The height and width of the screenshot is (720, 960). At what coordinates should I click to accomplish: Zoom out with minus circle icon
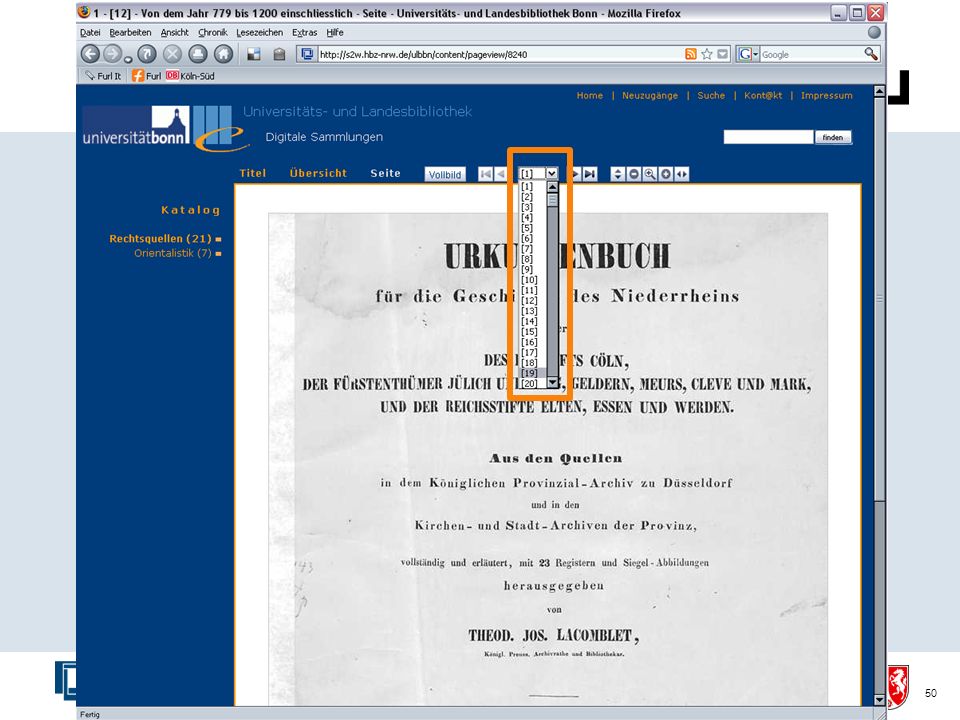pyautogui.click(x=634, y=174)
